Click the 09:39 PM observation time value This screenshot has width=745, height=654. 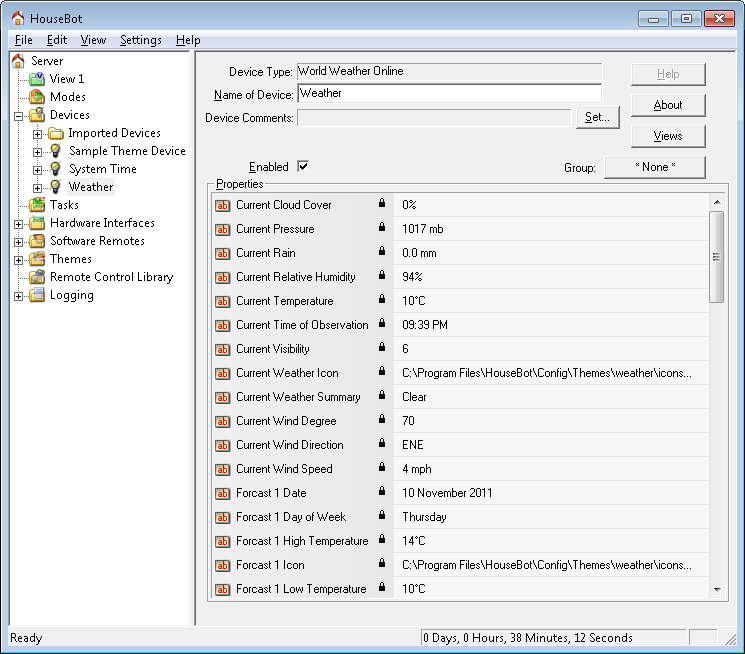point(425,325)
